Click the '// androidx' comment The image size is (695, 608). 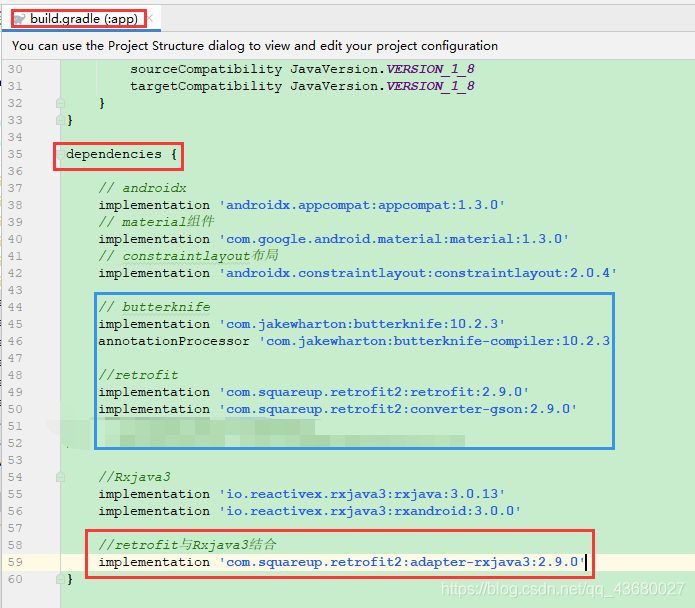tap(142, 188)
